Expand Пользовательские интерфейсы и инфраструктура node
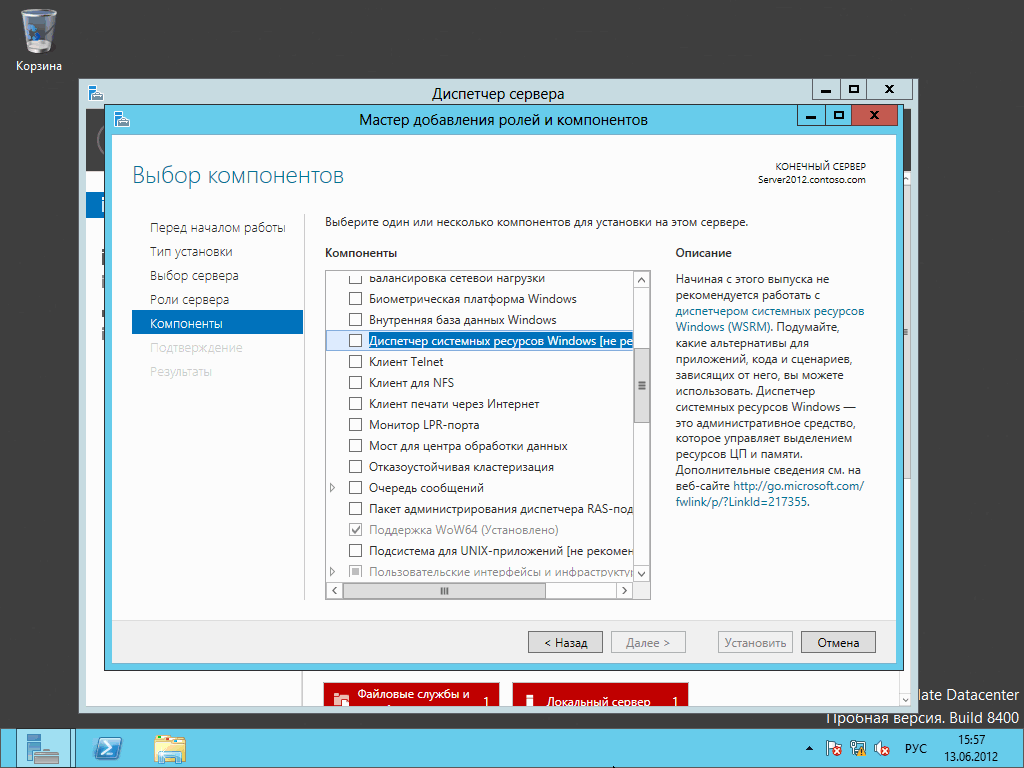Image resolution: width=1024 pixels, height=768 pixels. pos(333,571)
